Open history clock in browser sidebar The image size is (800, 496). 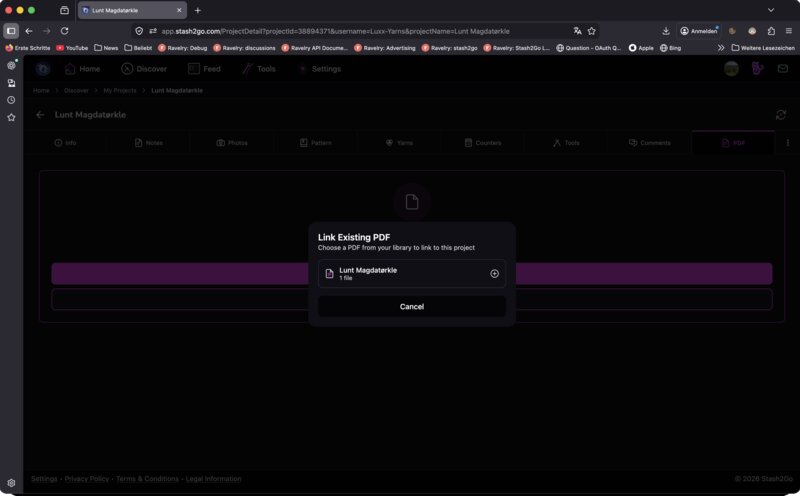point(11,101)
